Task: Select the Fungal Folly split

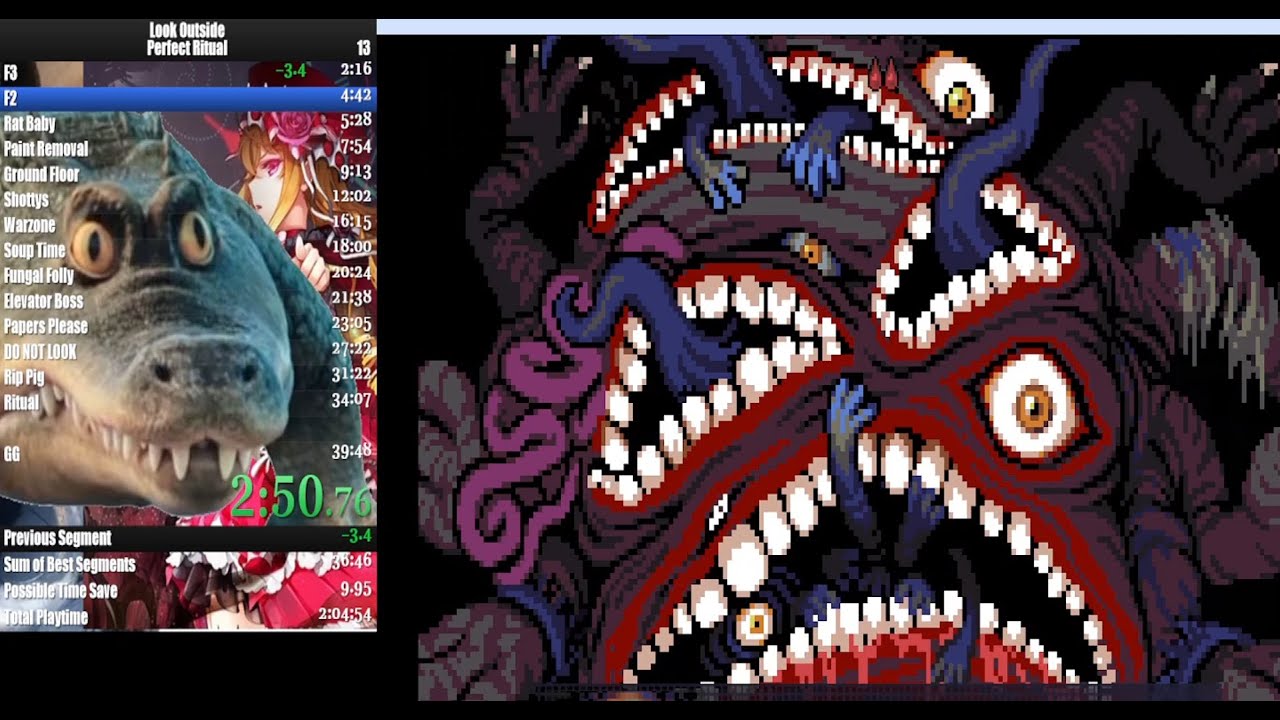Action: point(188,275)
